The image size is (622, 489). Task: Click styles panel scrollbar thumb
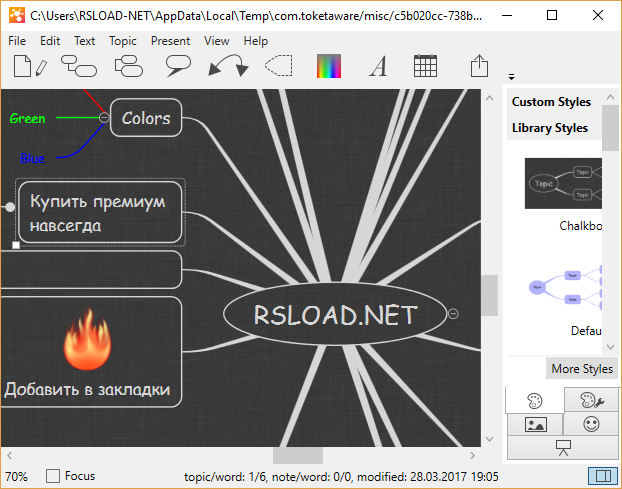(x=610, y=128)
